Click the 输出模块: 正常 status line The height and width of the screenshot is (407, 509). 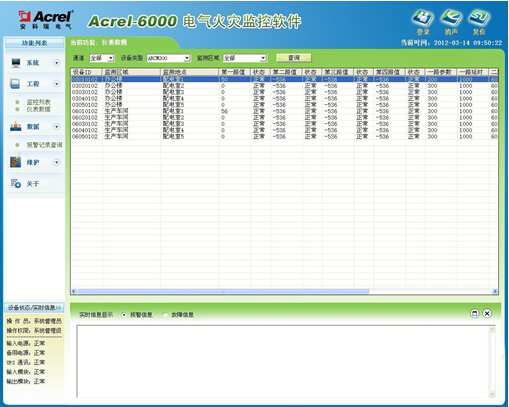[26, 381]
